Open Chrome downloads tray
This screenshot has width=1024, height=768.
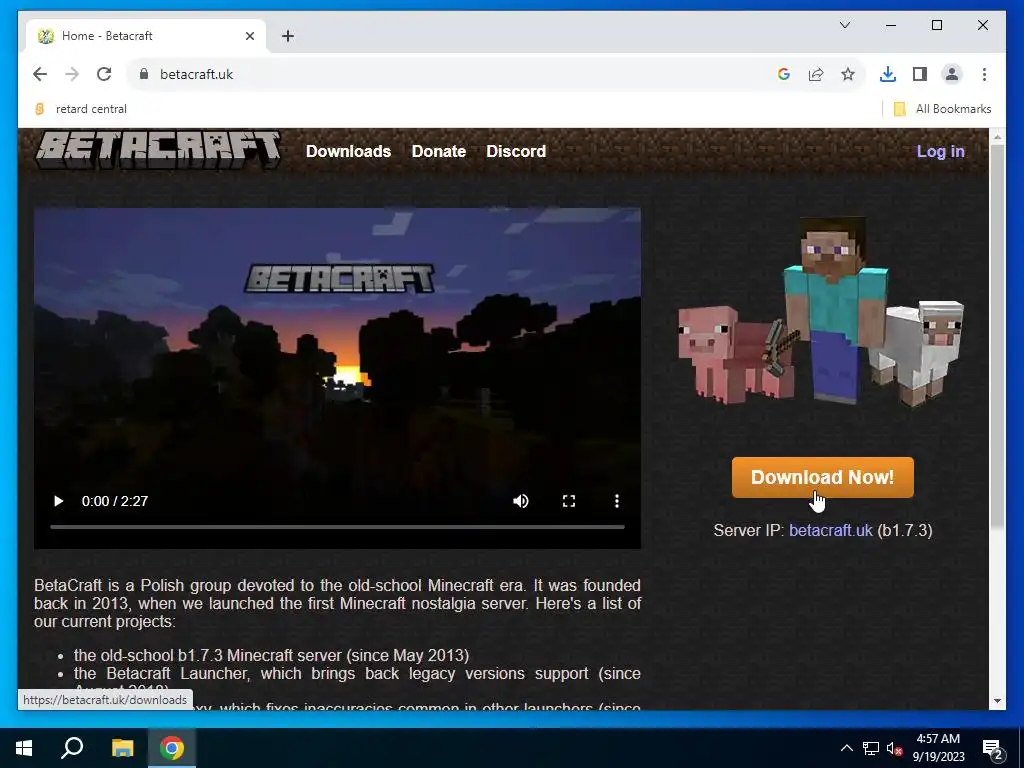[x=888, y=74]
